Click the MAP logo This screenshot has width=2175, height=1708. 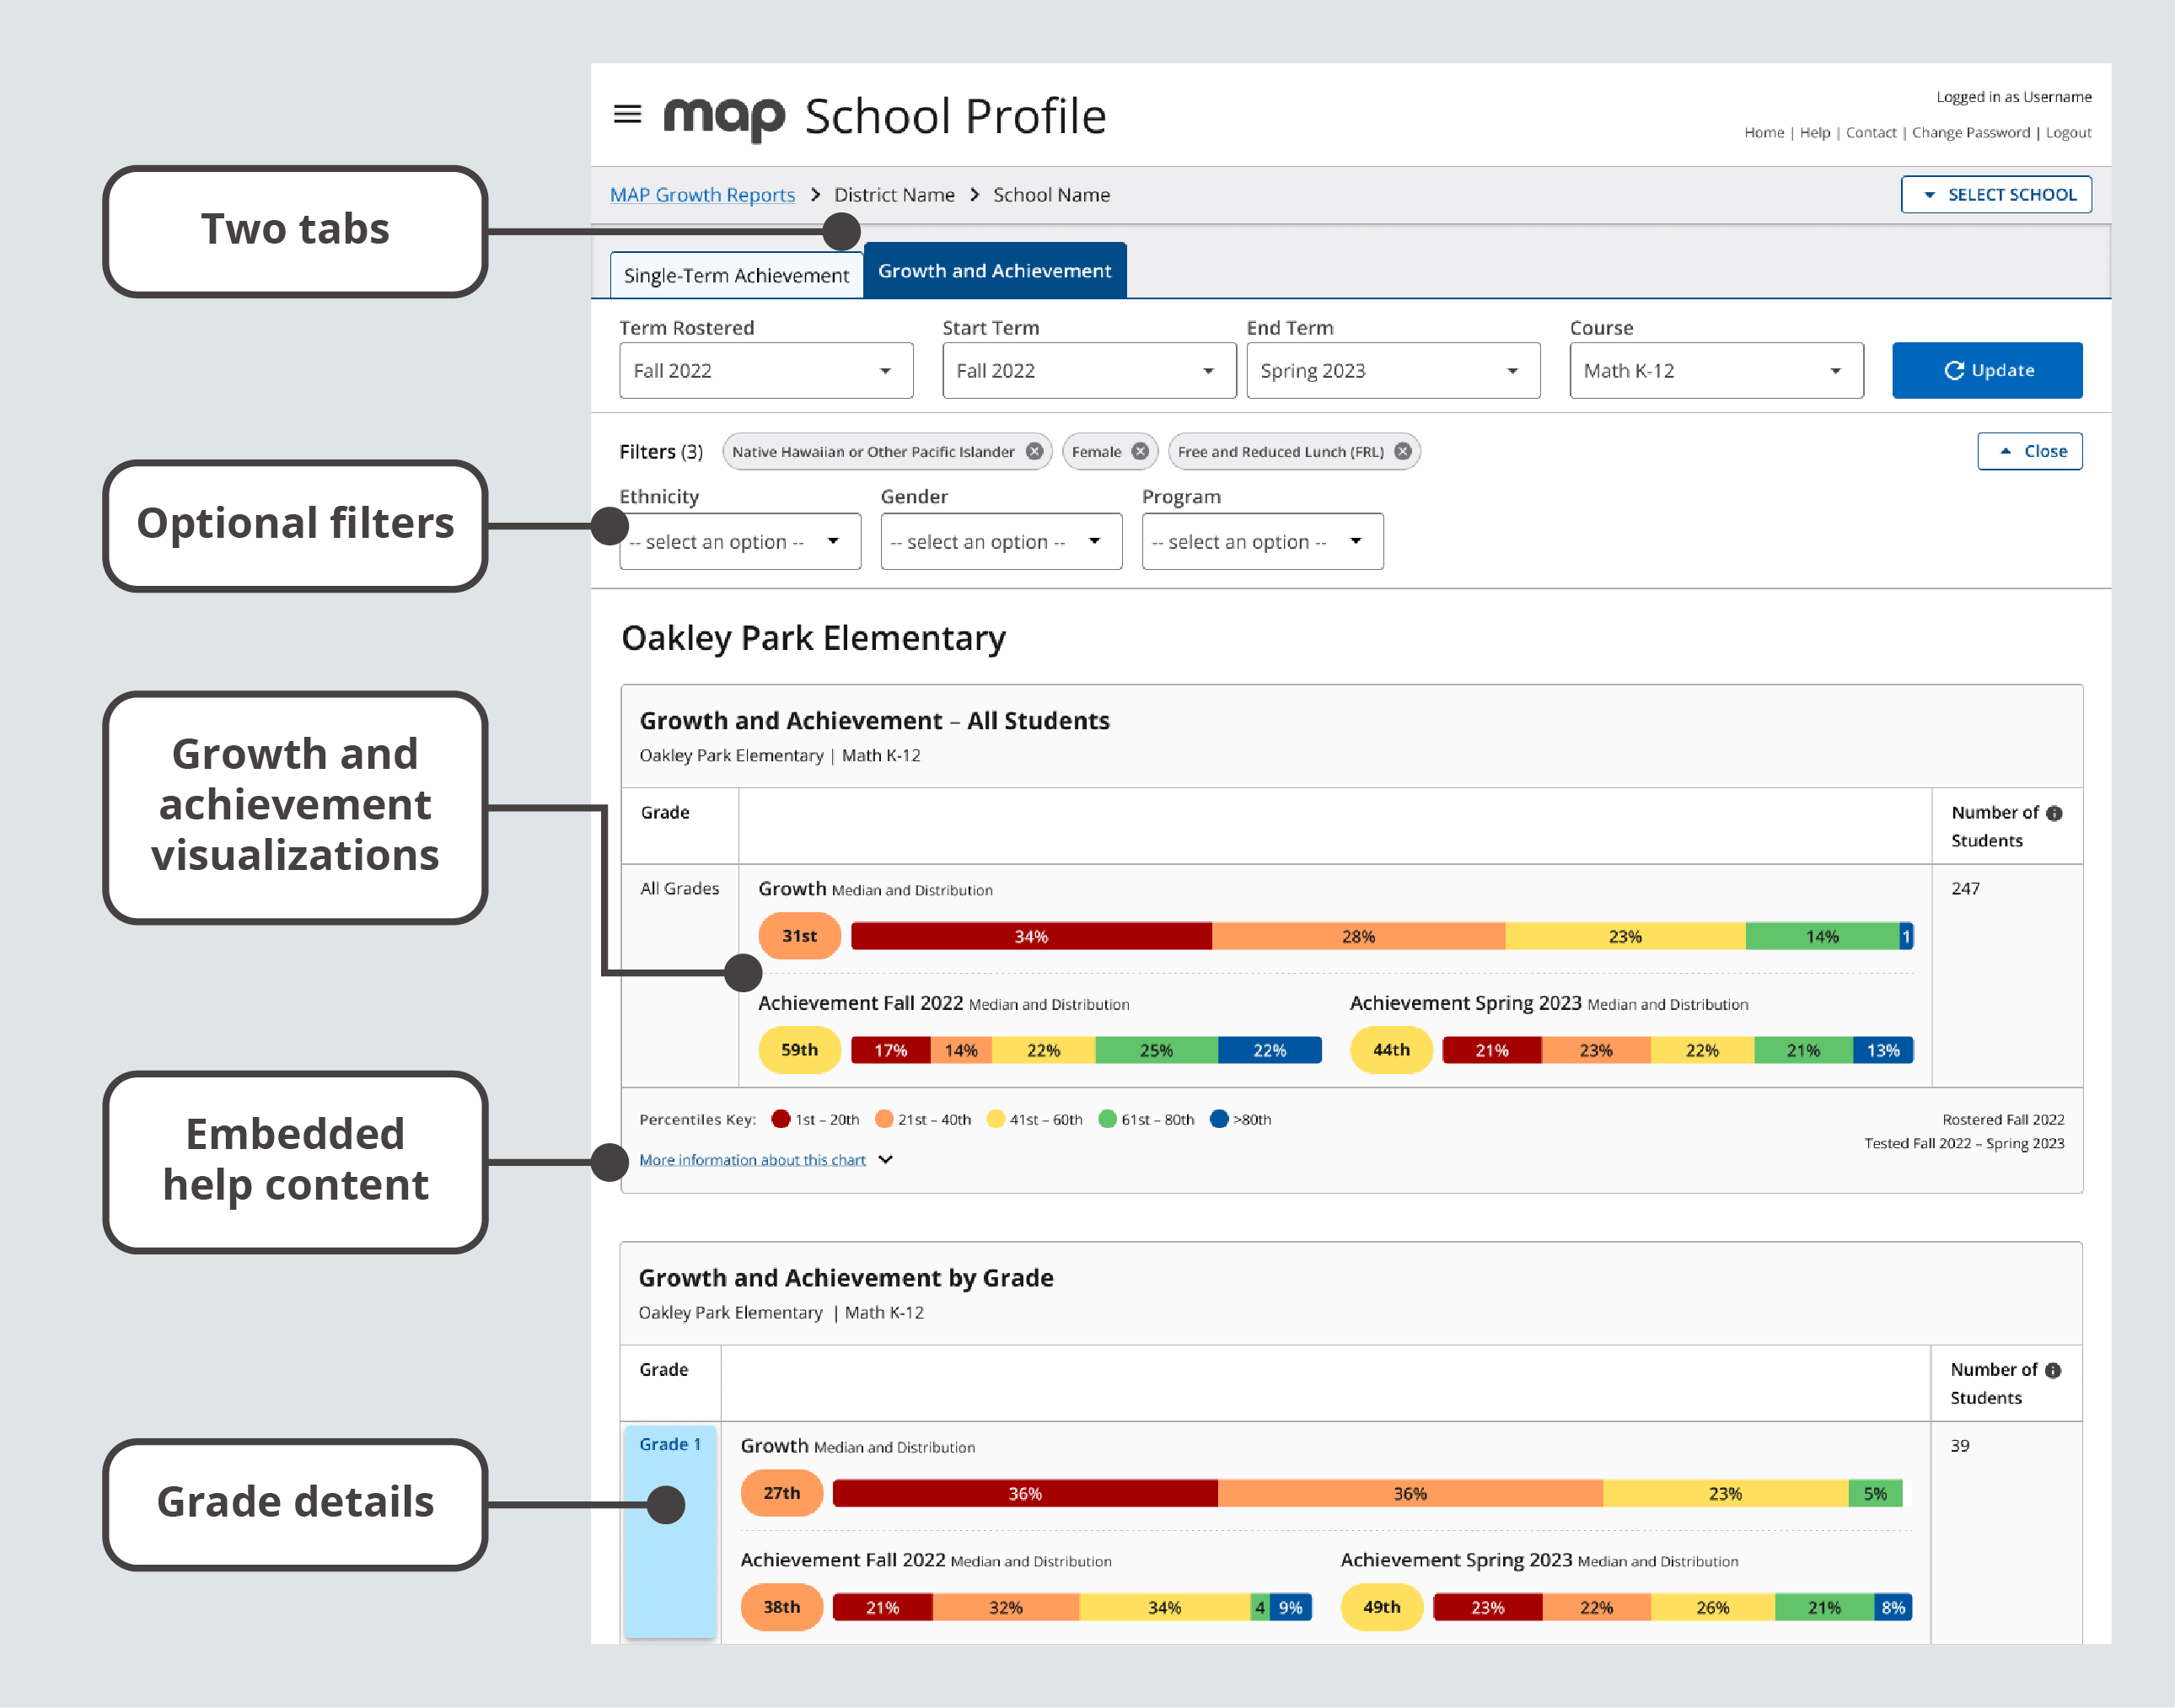[724, 115]
